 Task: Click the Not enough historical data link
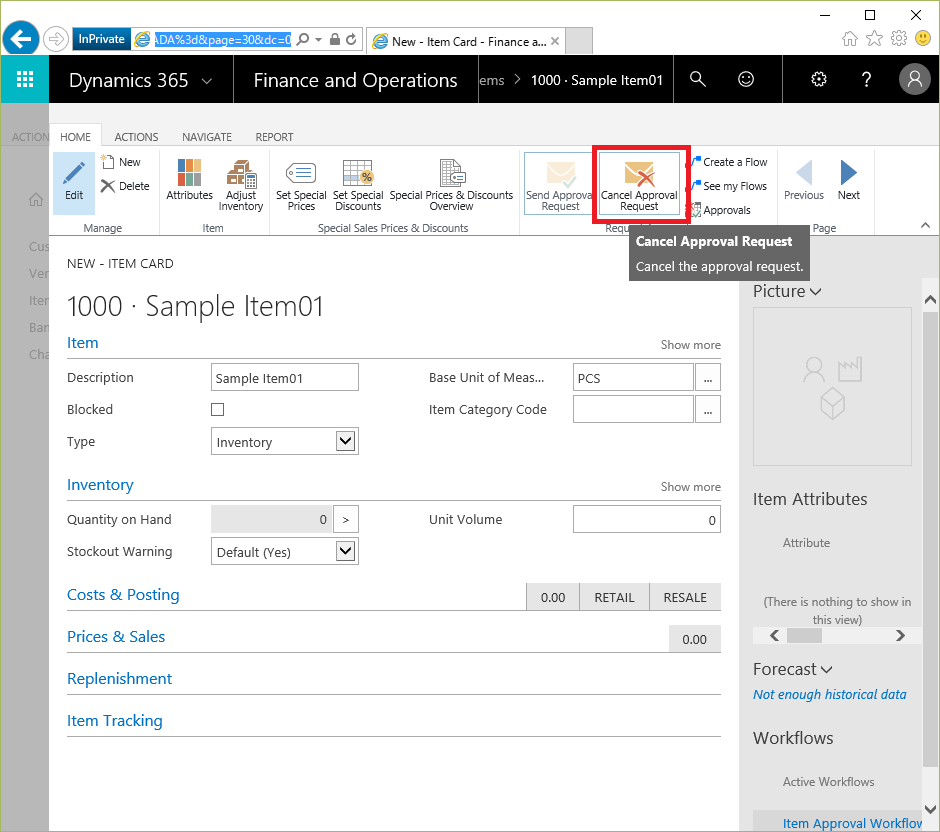[x=830, y=694]
